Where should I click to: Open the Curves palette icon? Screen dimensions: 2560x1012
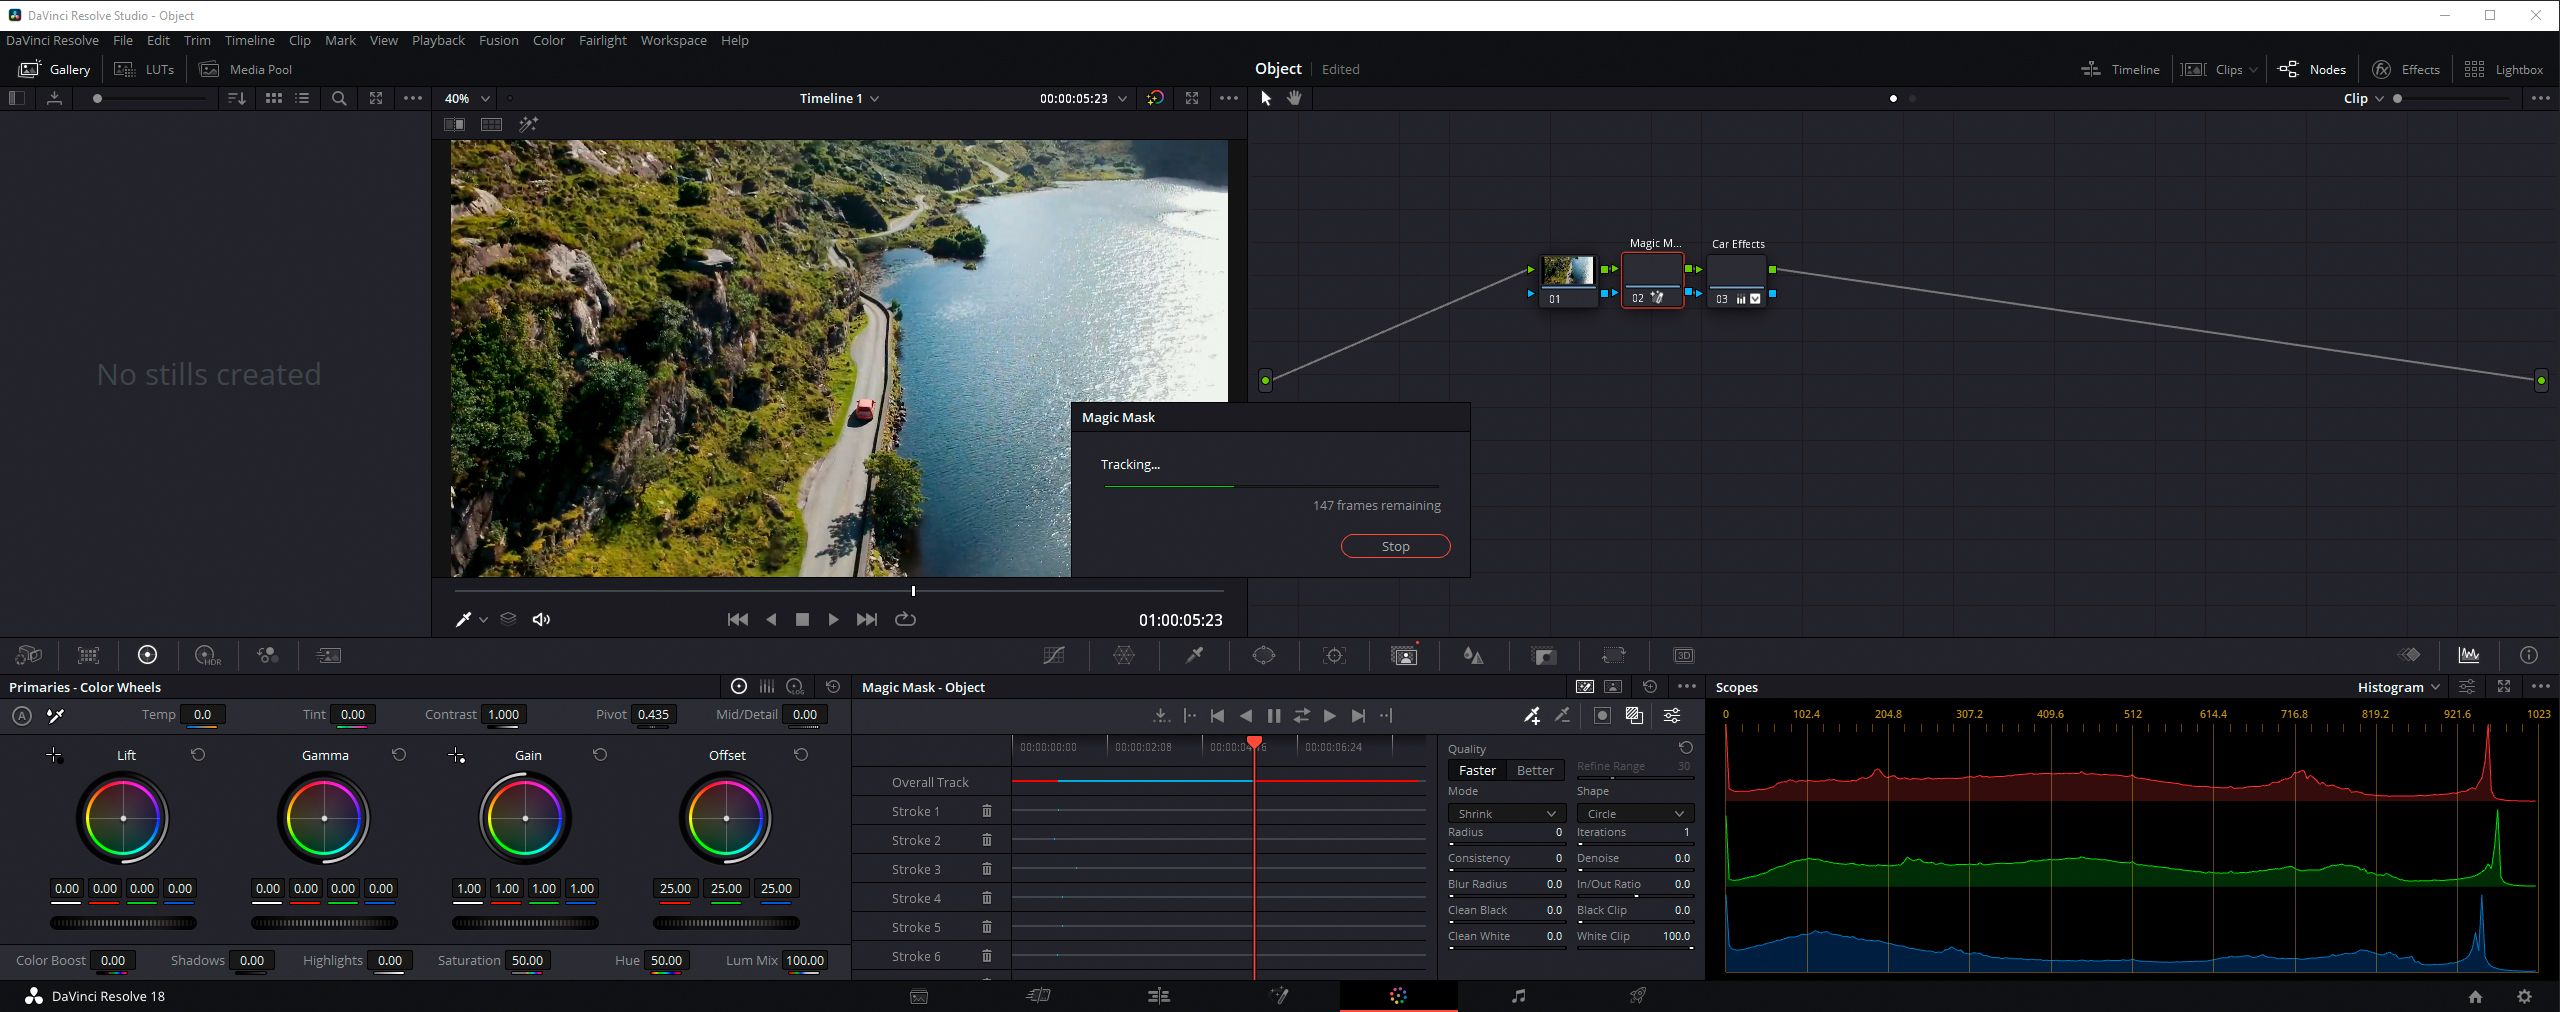(x=1053, y=655)
